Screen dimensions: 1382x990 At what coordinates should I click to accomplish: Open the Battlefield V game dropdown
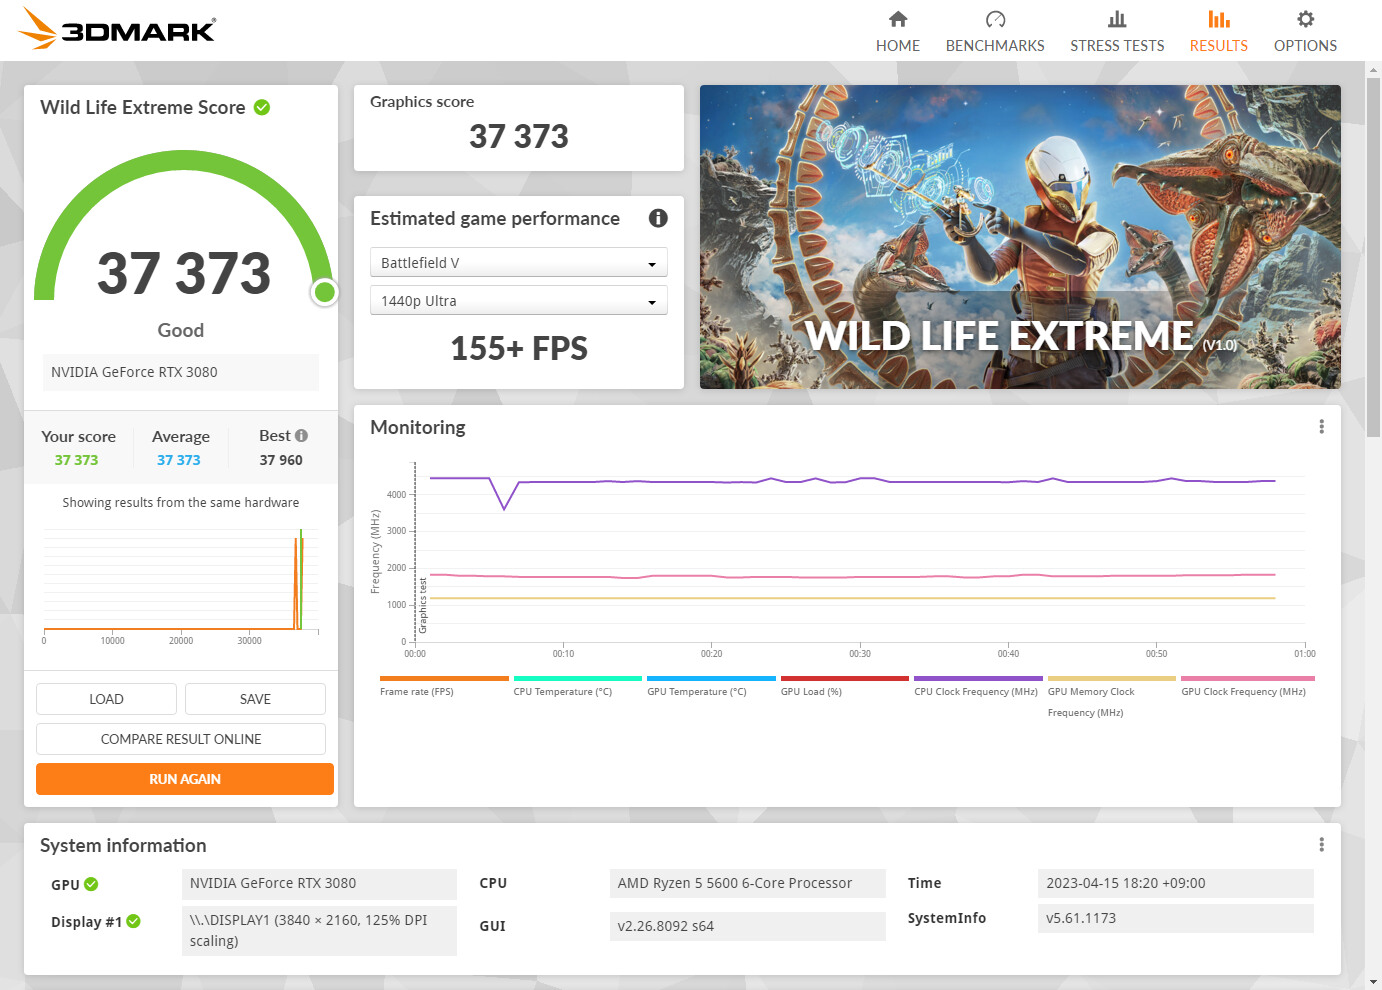[519, 262]
